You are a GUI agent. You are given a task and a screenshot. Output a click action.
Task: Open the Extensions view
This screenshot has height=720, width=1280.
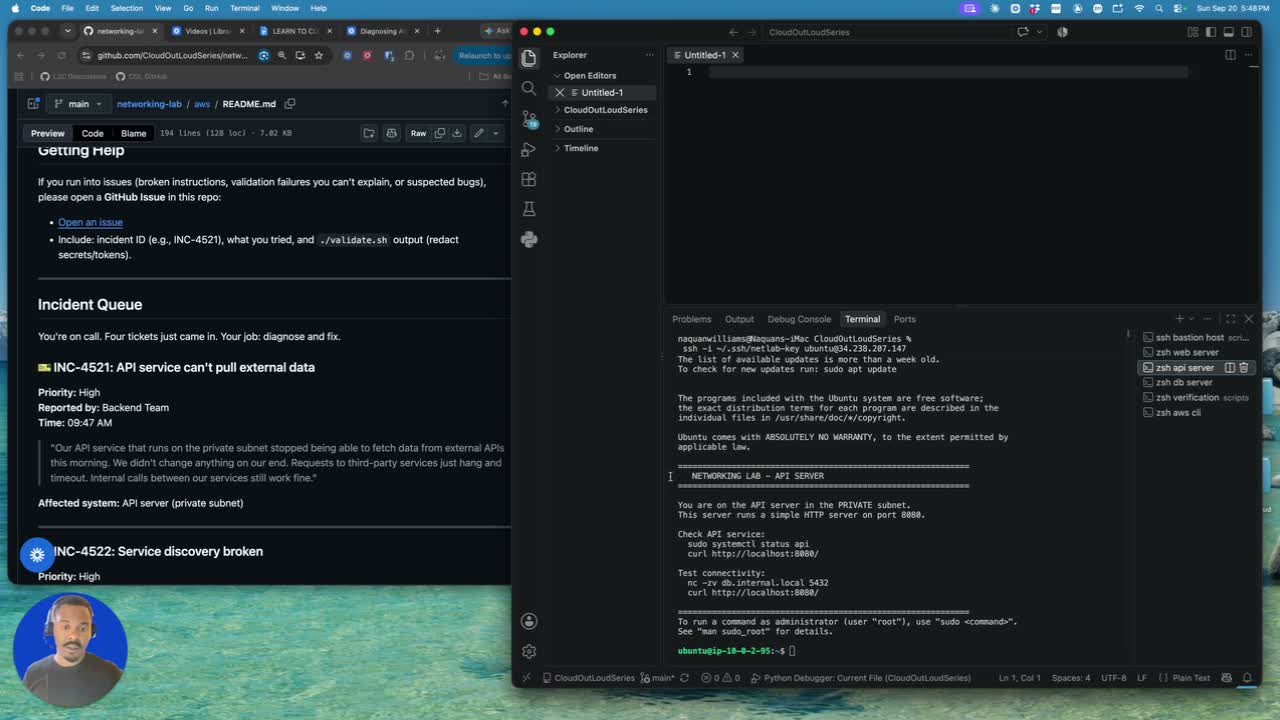pos(529,179)
